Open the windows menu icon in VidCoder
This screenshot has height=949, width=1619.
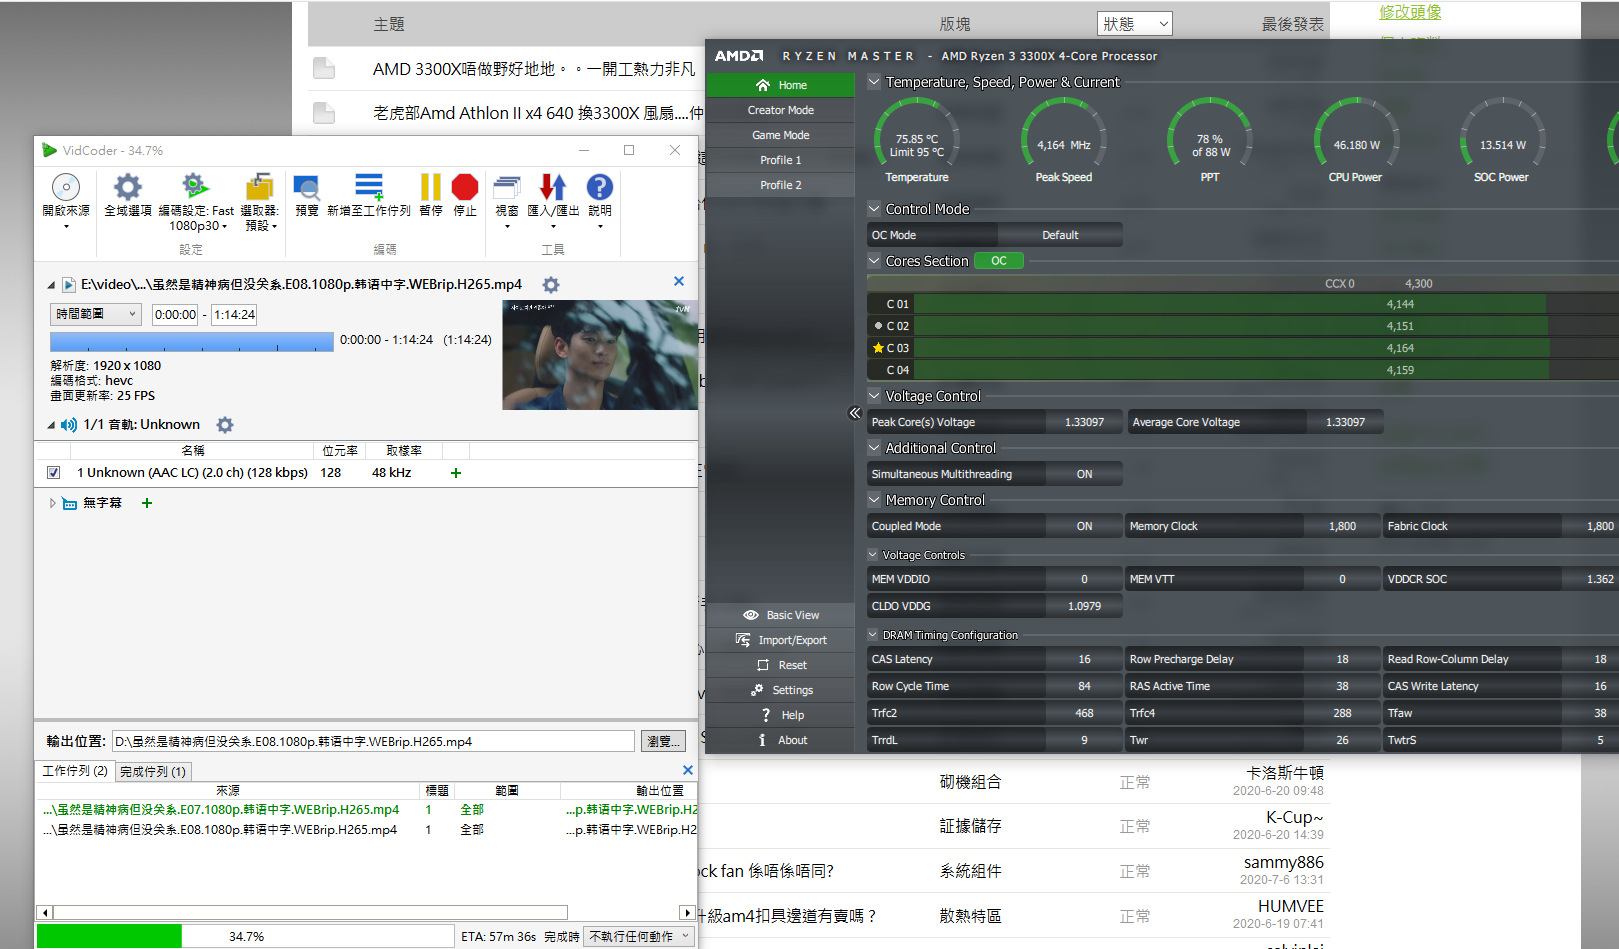tap(507, 187)
